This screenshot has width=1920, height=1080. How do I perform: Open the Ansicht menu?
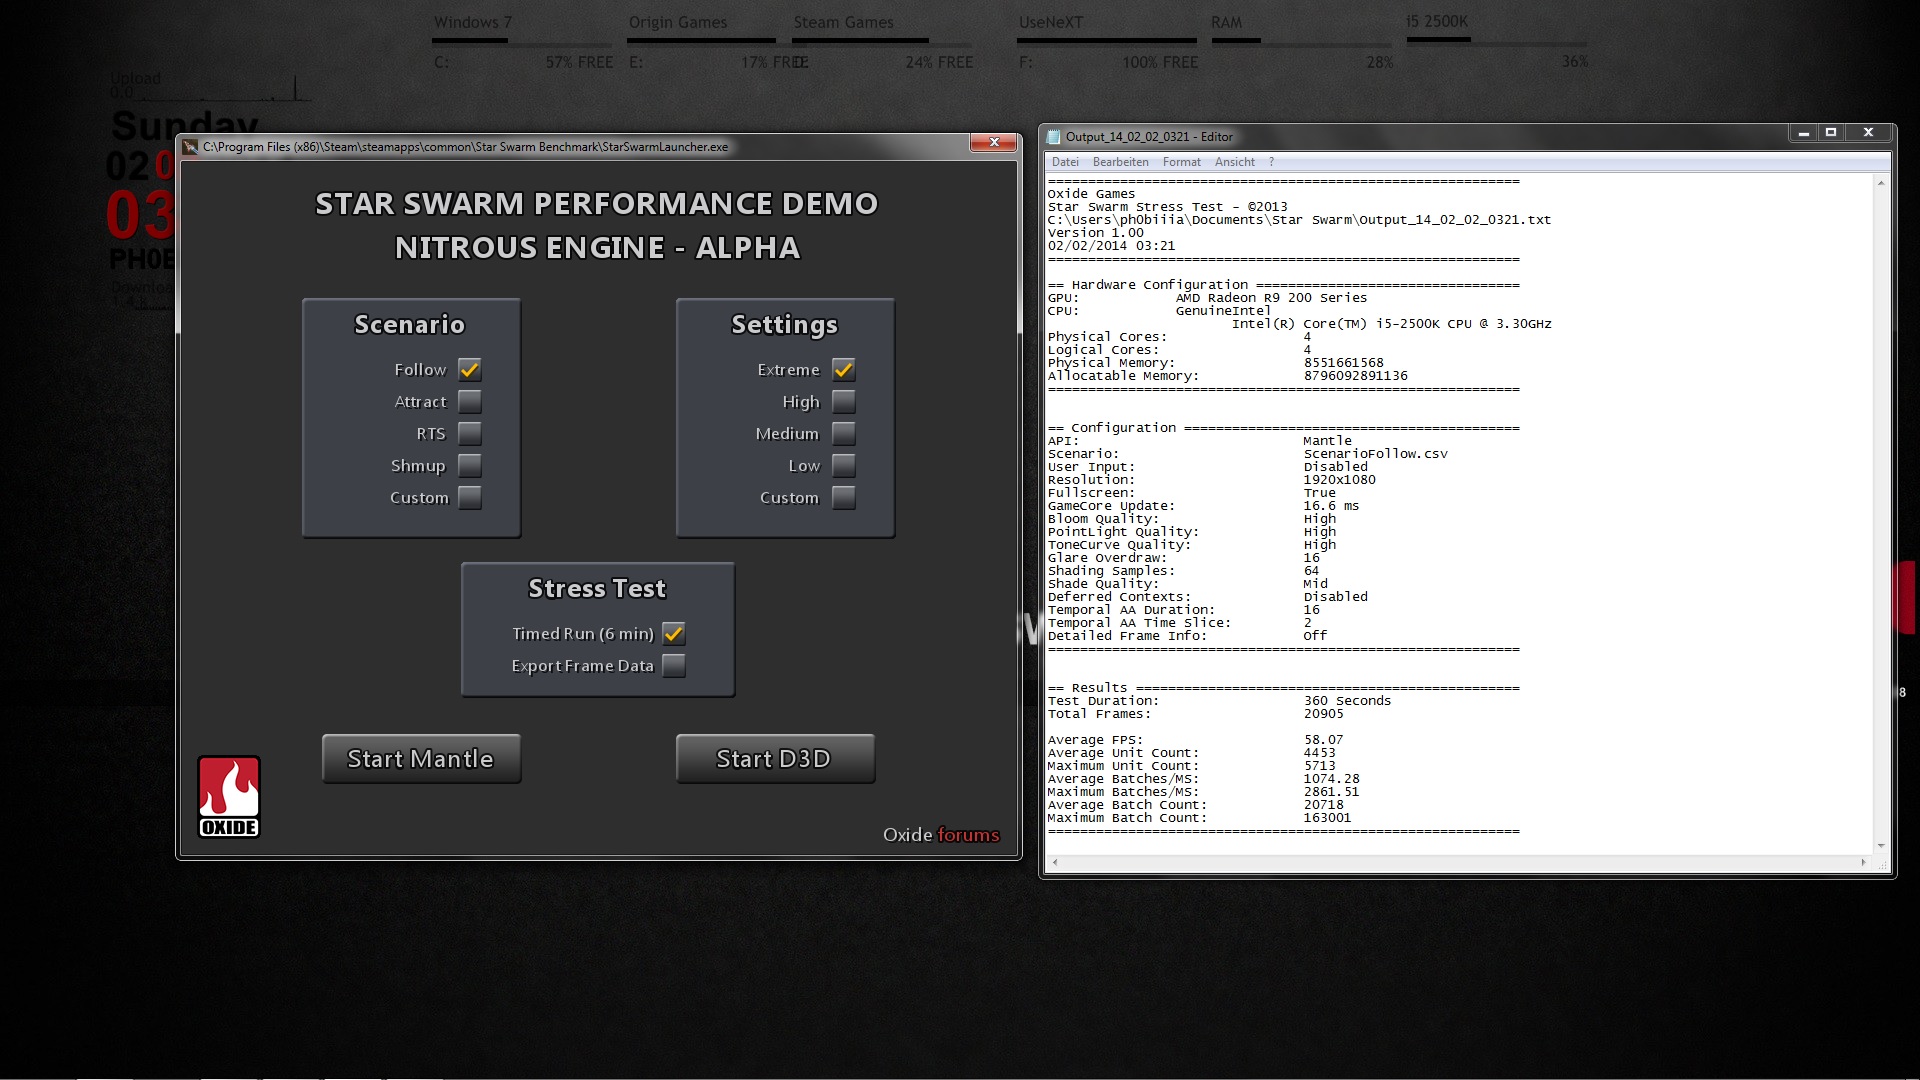click(x=1234, y=162)
